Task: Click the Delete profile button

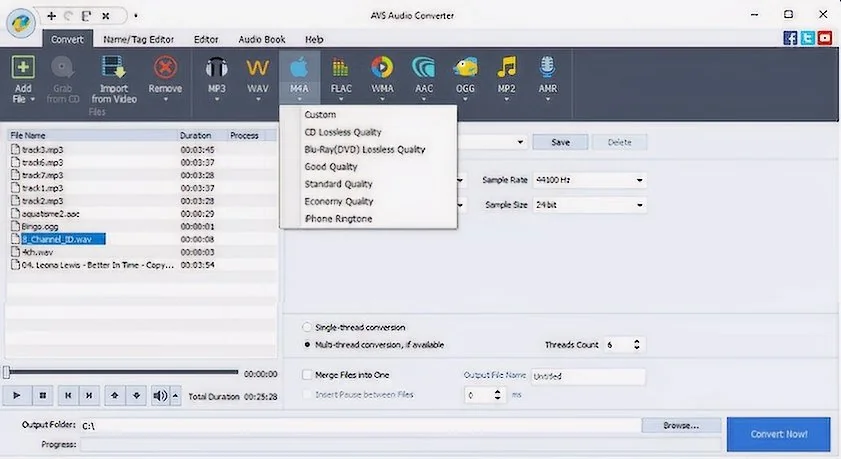Action: 619,142
